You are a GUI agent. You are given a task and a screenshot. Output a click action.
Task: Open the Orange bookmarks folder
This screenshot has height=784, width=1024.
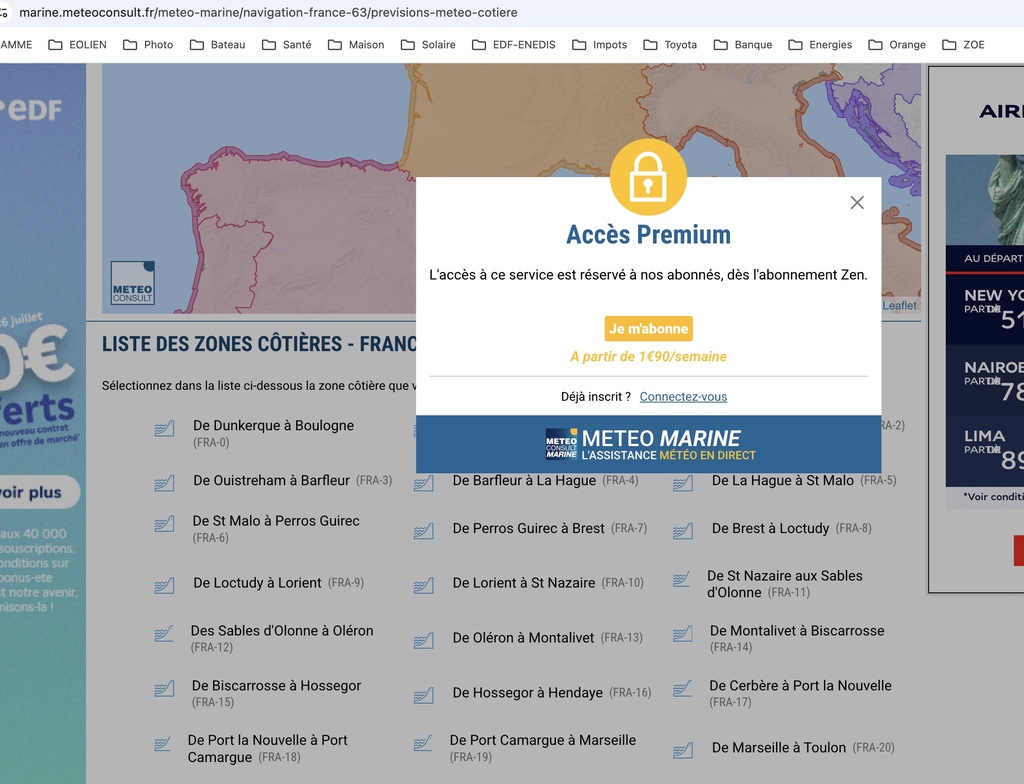click(x=897, y=44)
